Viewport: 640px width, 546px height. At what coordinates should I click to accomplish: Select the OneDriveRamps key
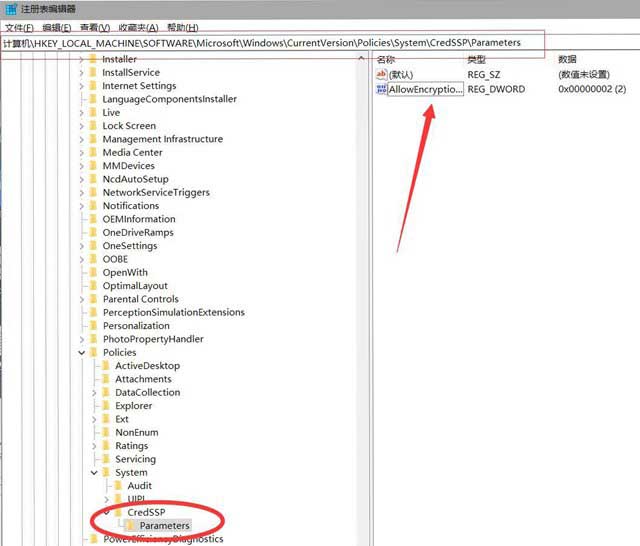coord(138,233)
